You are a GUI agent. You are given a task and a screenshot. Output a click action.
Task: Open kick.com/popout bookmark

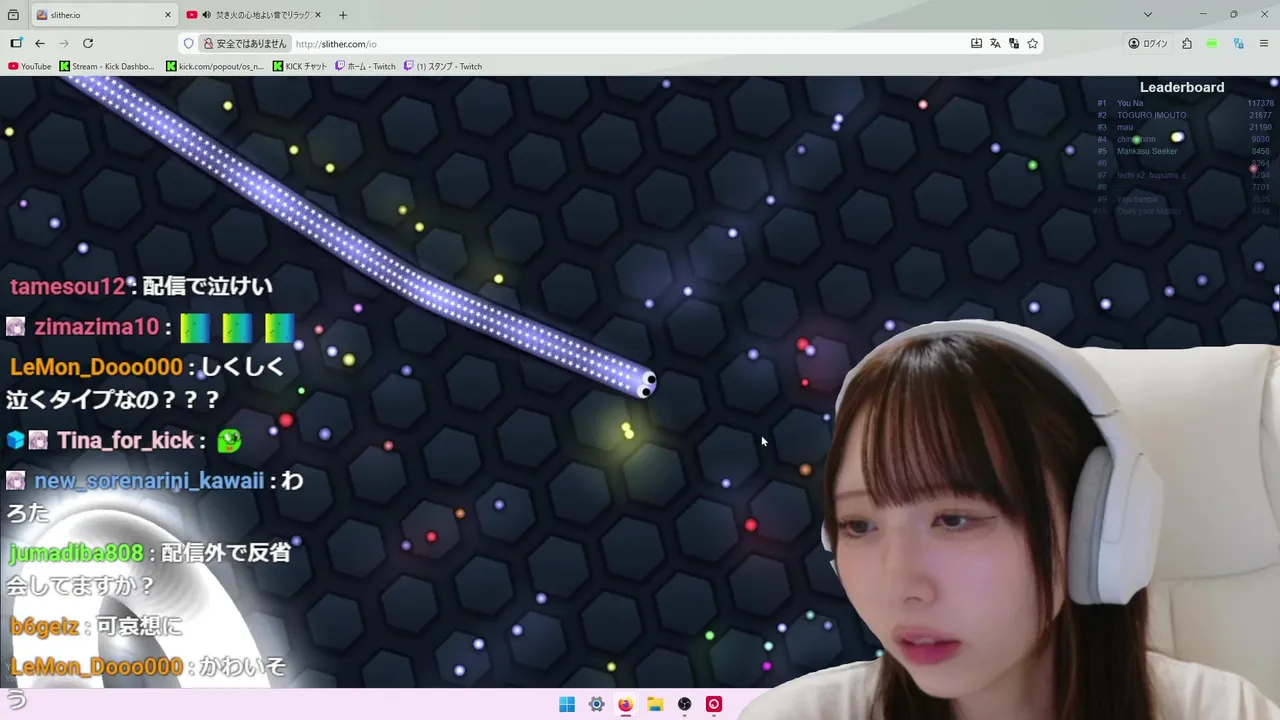(x=215, y=66)
